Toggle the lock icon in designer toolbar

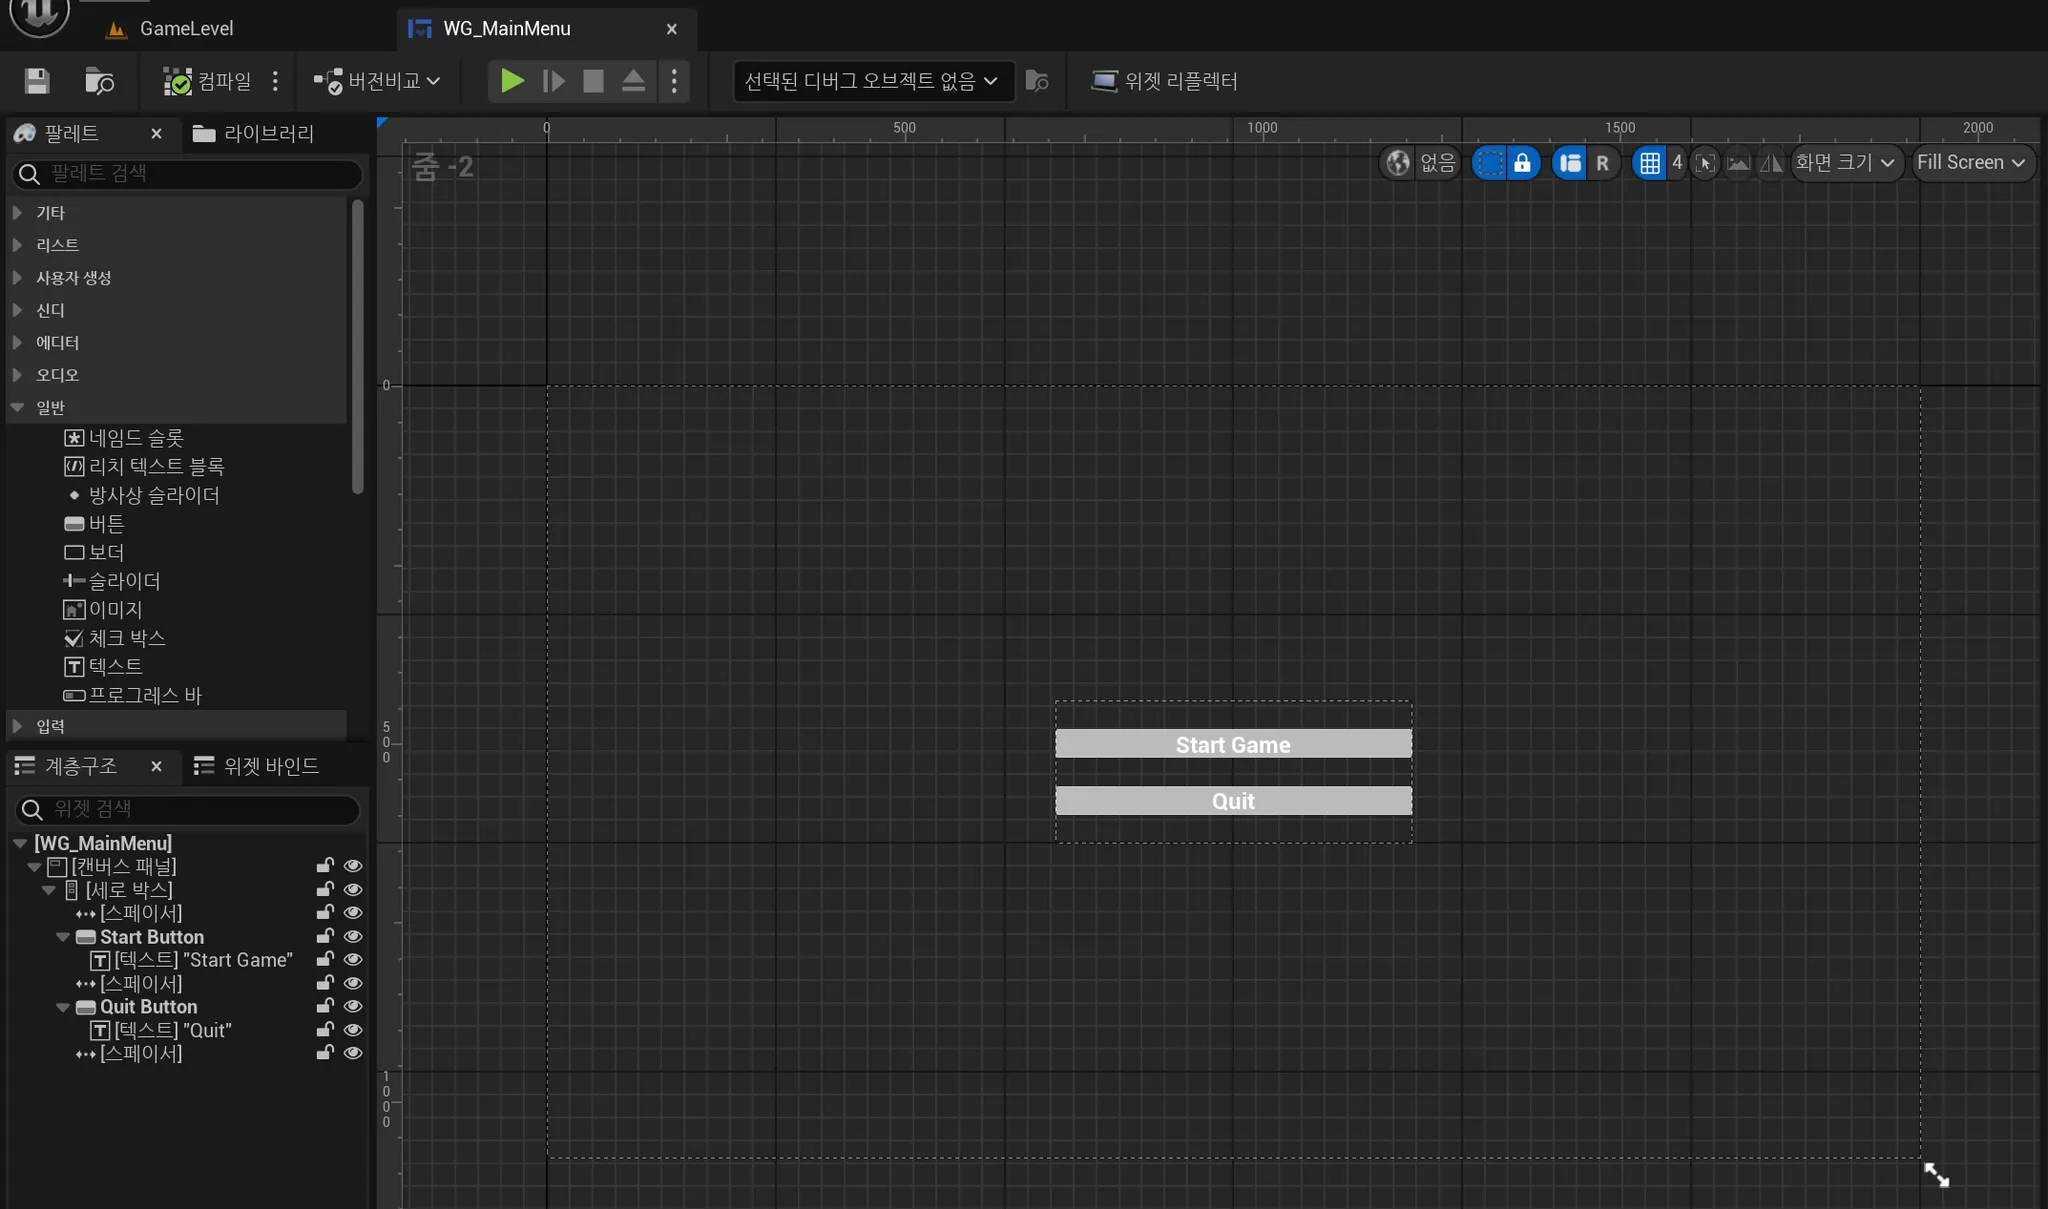pyautogui.click(x=1522, y=163)
